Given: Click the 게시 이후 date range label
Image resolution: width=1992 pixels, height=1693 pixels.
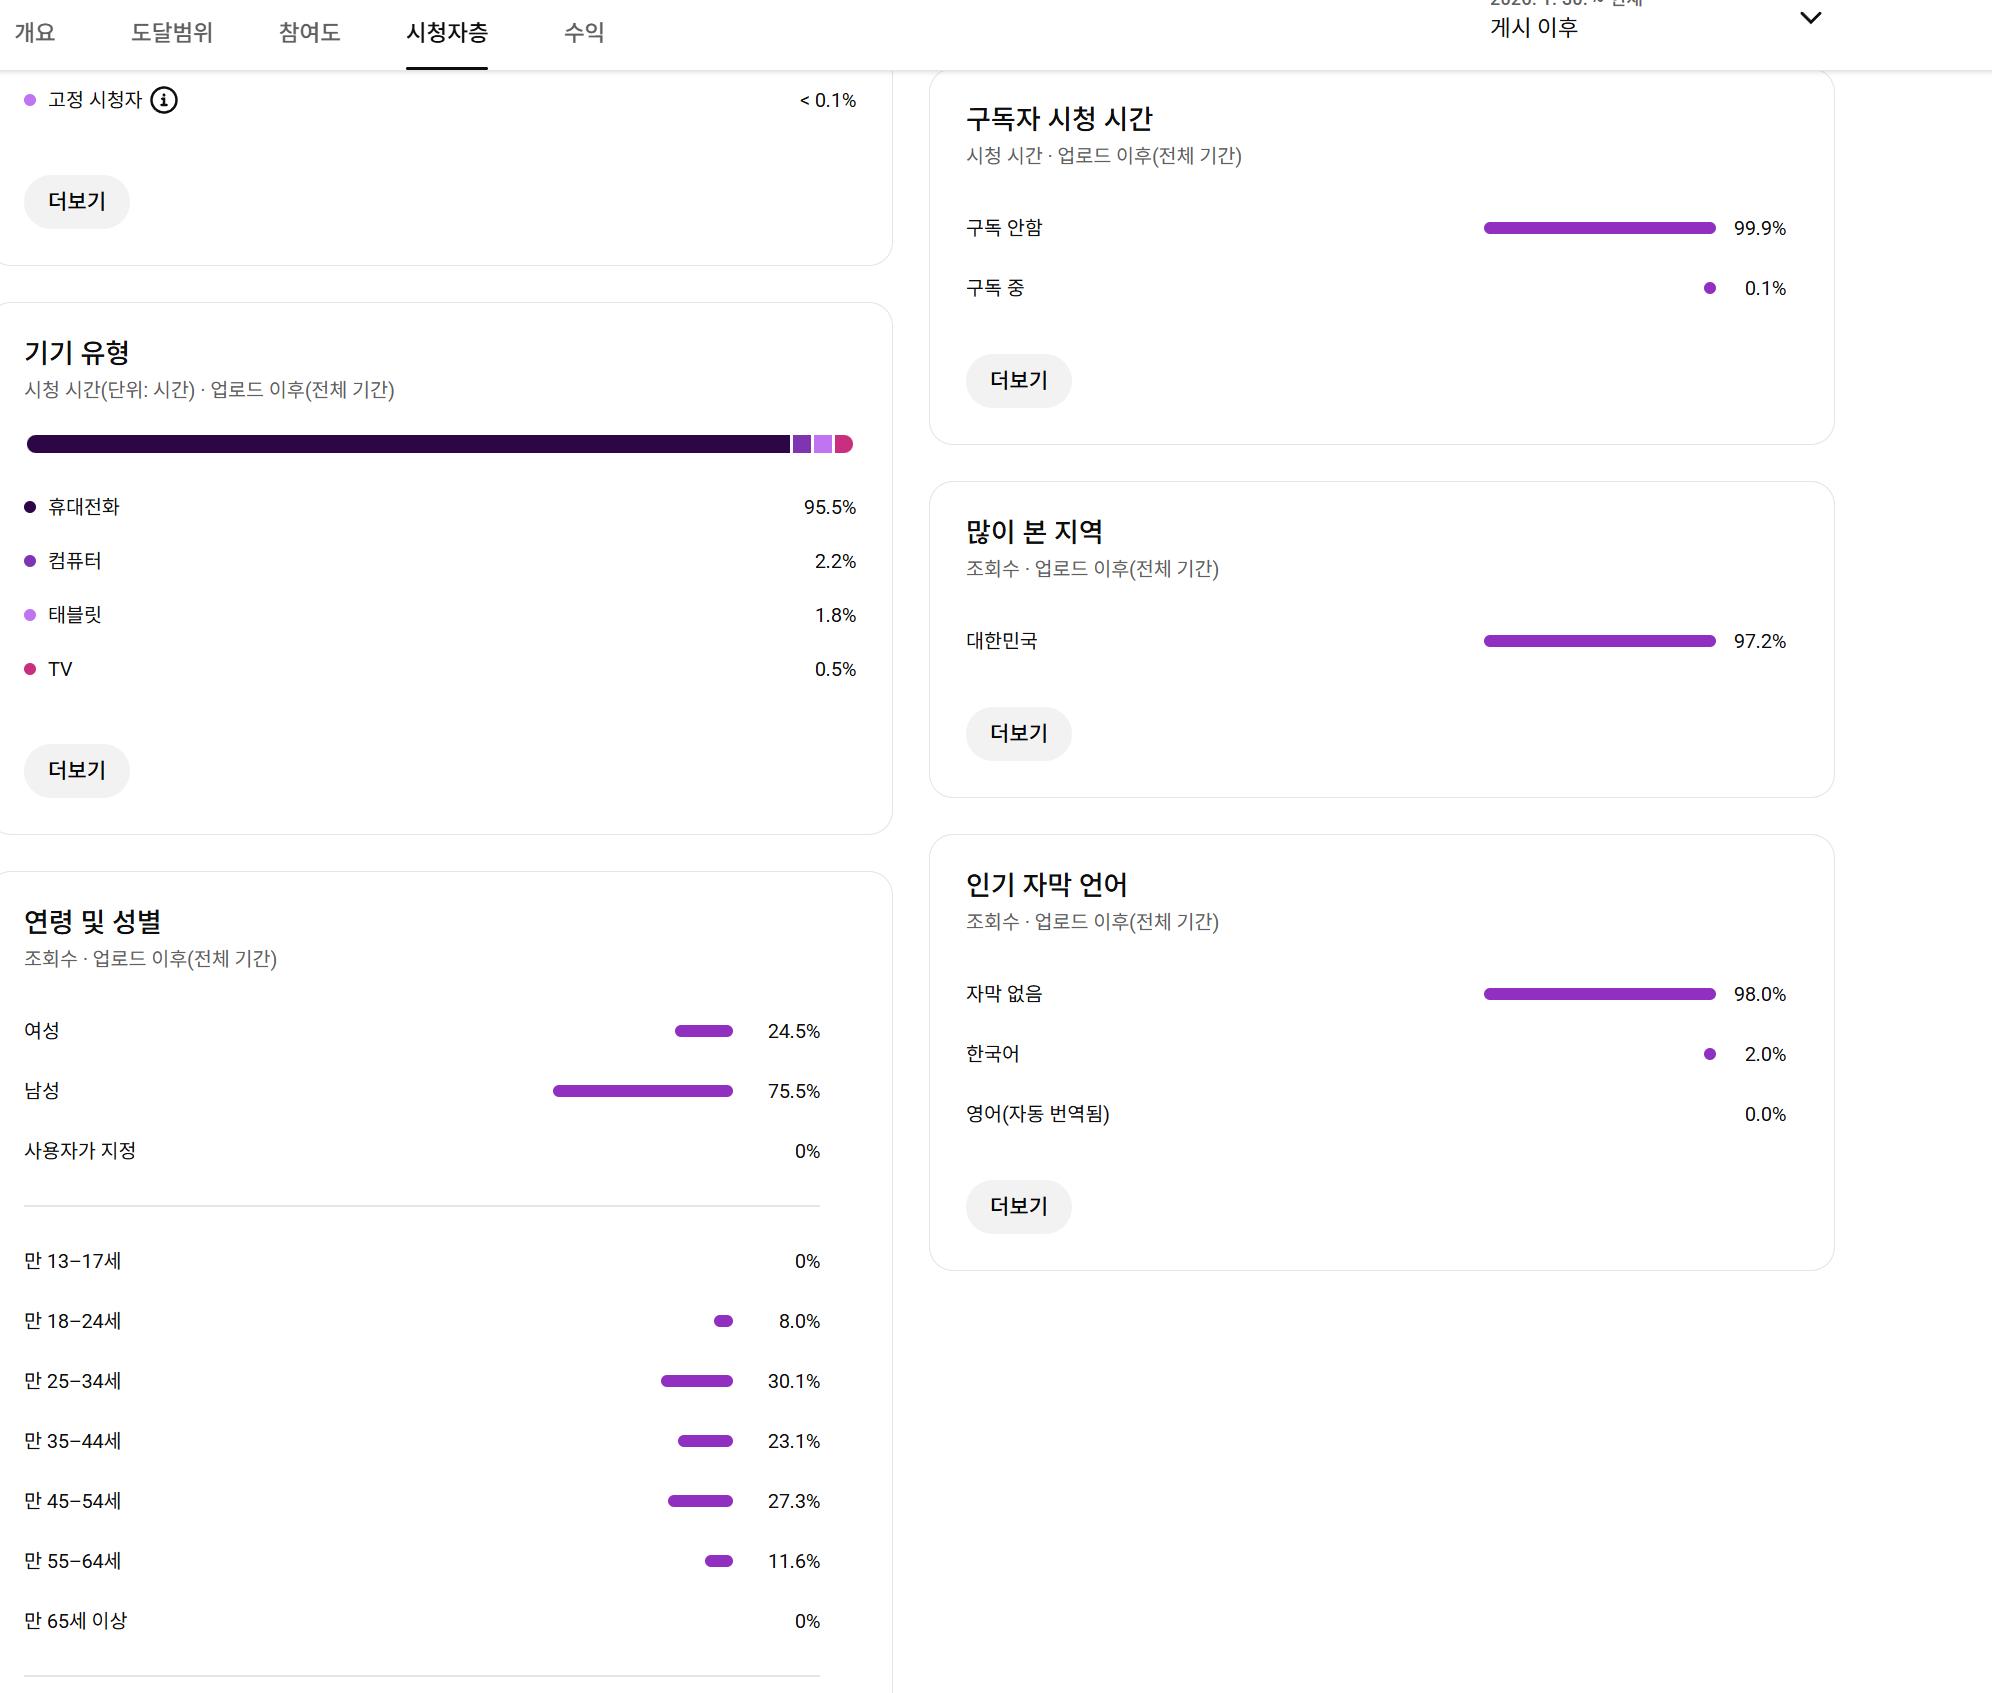Looking at the screenshot, I should [1534, 28].
